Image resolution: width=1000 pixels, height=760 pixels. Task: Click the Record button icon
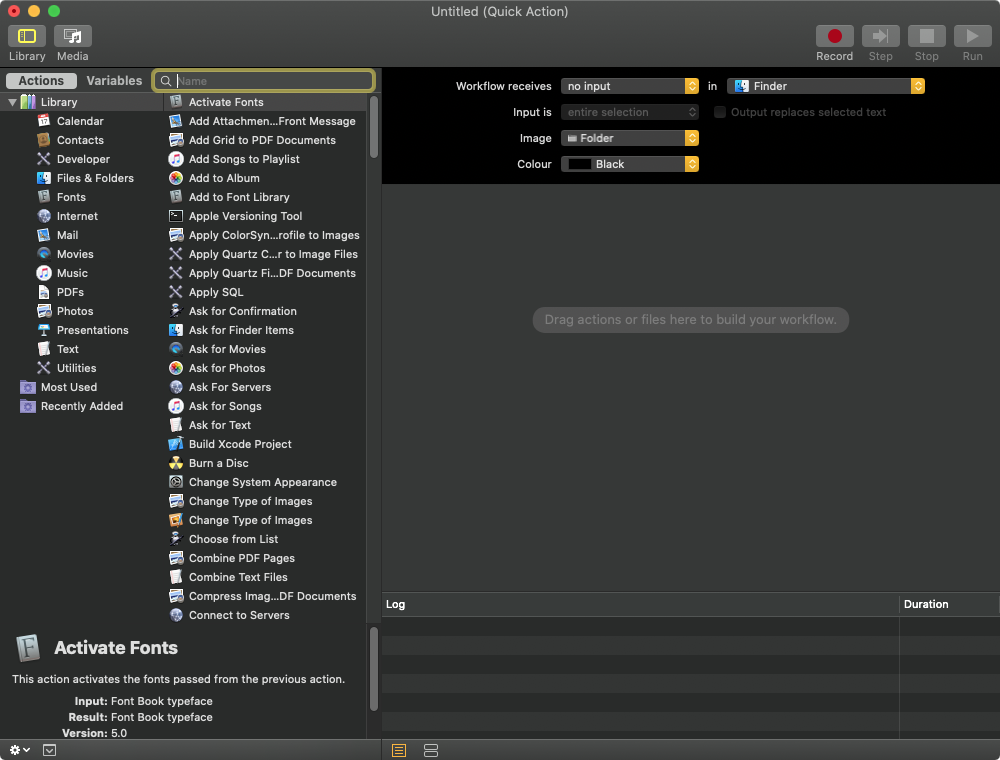pos(834,37)
